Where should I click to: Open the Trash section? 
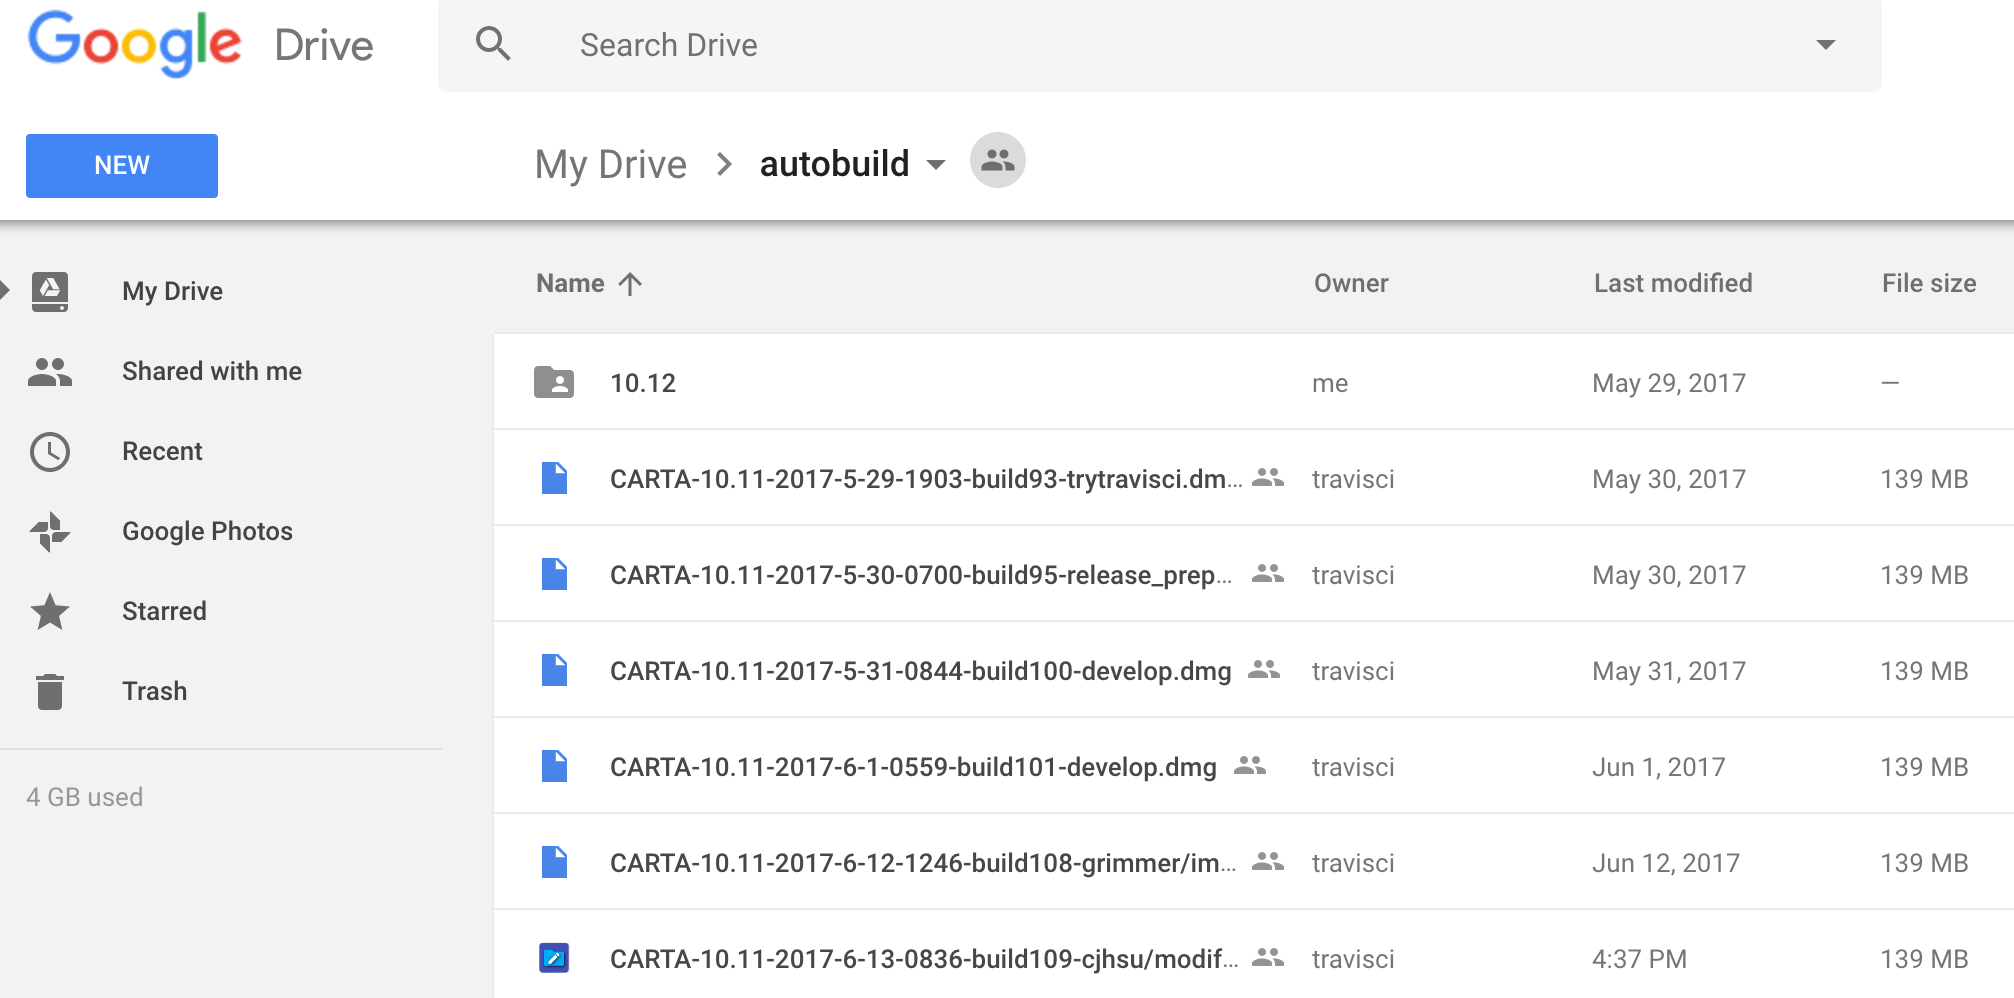154,691
